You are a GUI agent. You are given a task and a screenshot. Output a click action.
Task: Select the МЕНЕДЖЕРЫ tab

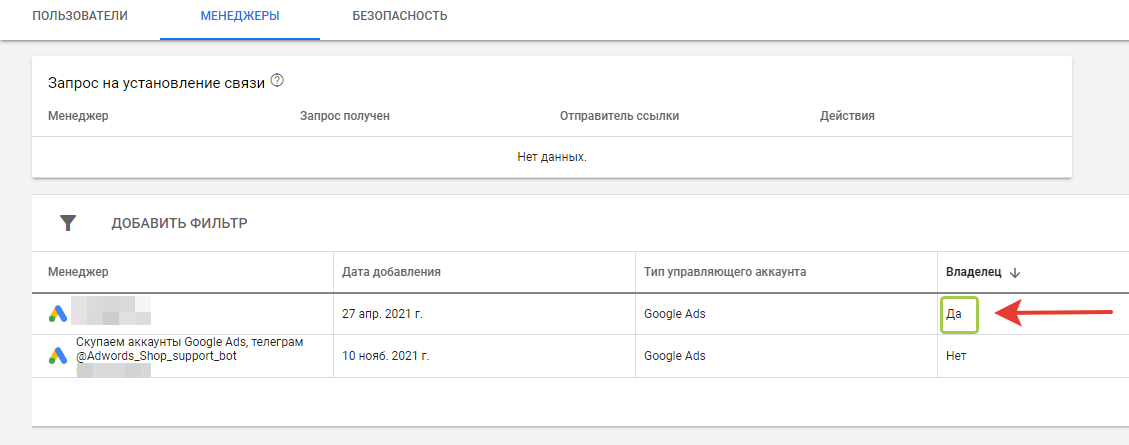coord(239,16)
